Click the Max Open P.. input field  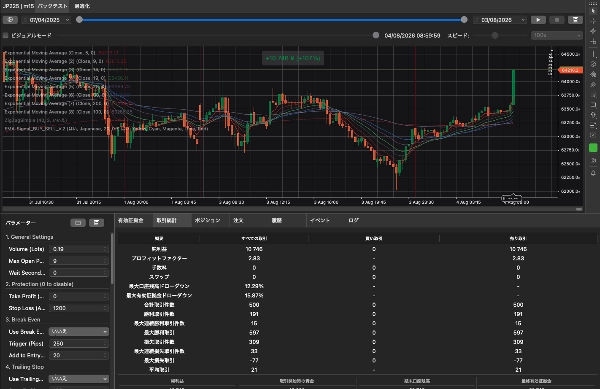[79, 261]
